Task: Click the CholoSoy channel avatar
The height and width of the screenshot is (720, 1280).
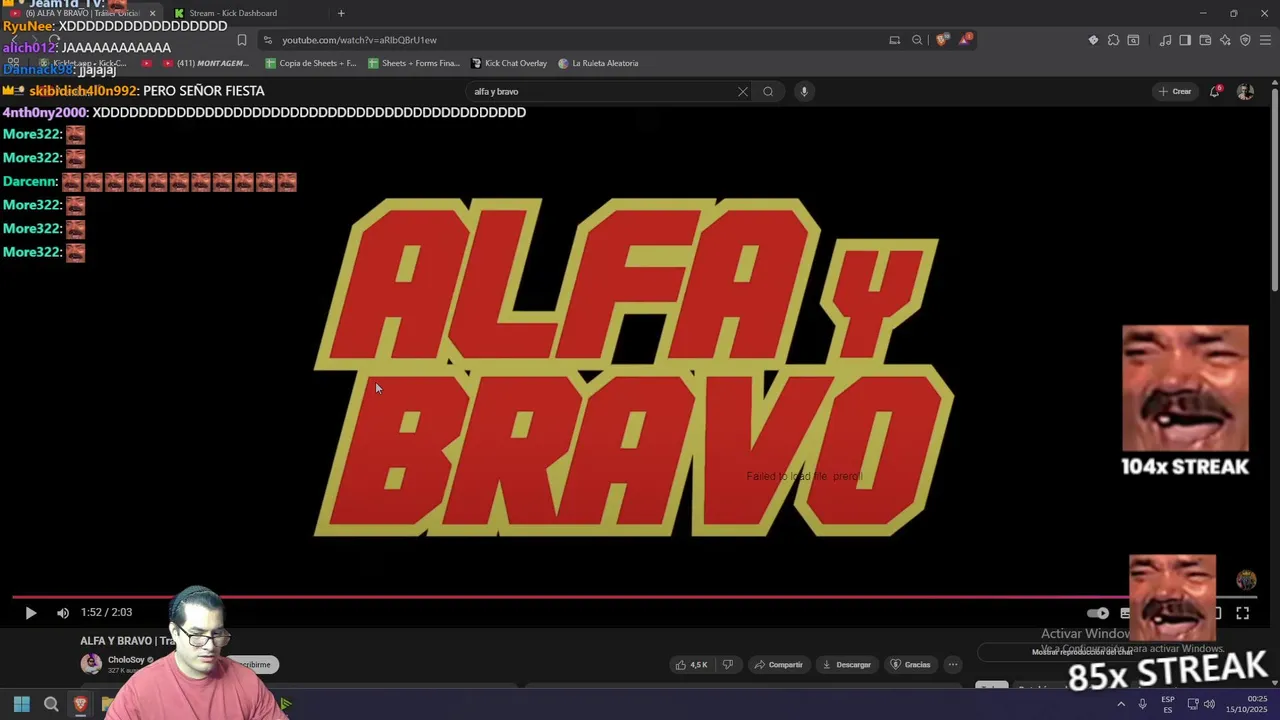Action: point(91,664)
